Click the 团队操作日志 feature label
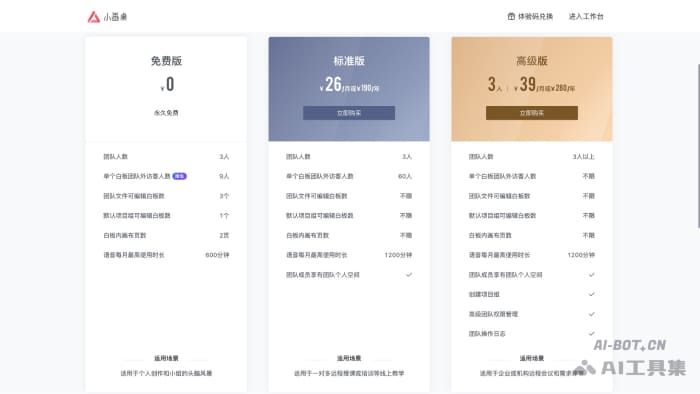700x394 pixels. 487,334
